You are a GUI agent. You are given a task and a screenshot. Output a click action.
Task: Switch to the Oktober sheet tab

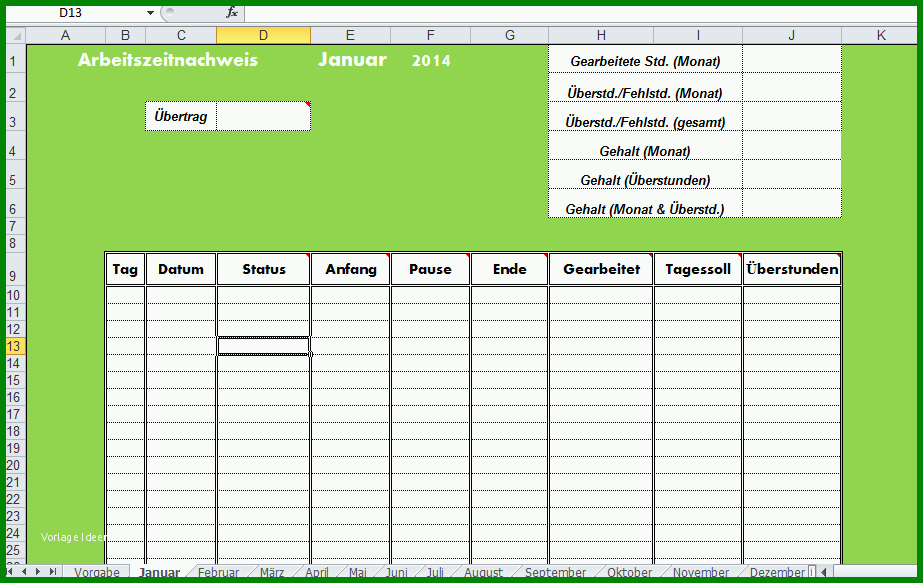(629, 572)
